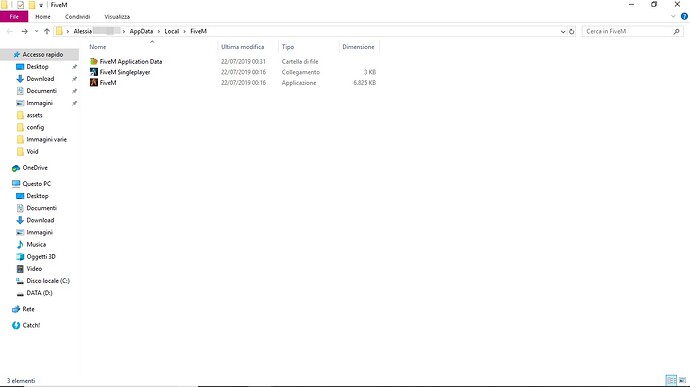Click the Accesso rapido star icon

(x=17, y=55)
